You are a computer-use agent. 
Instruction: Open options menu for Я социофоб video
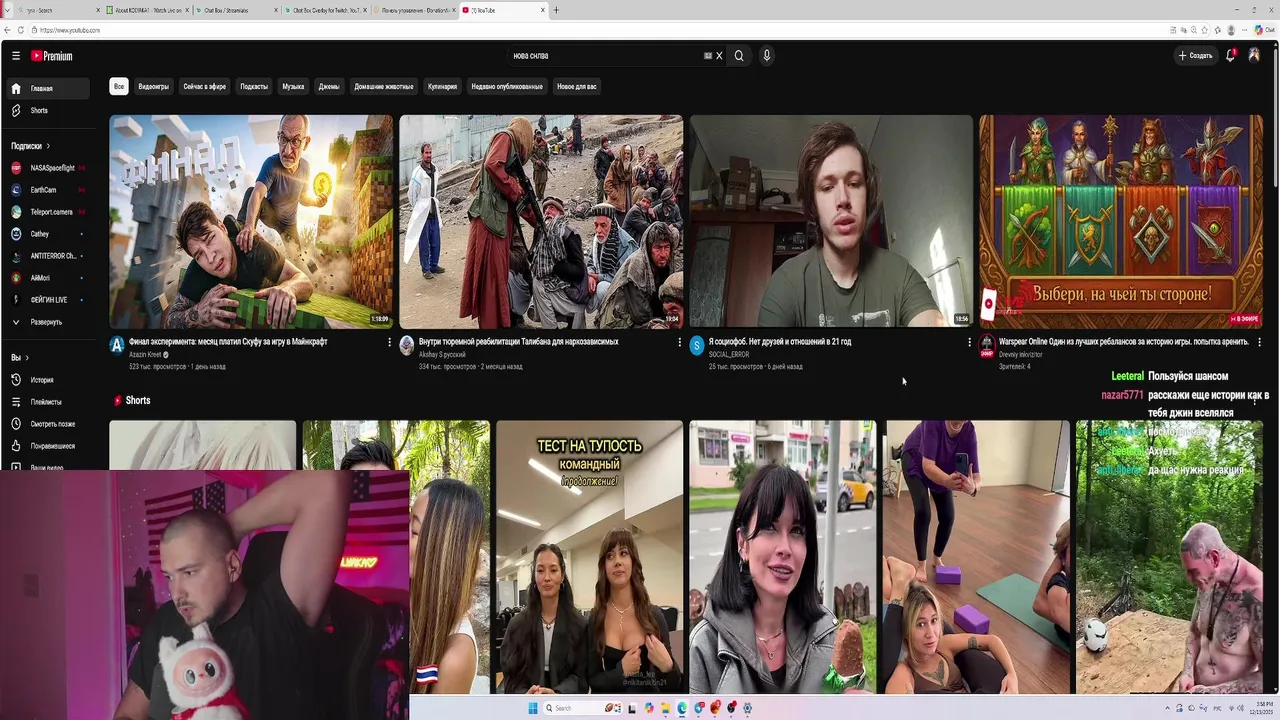[x=969, y=342]
